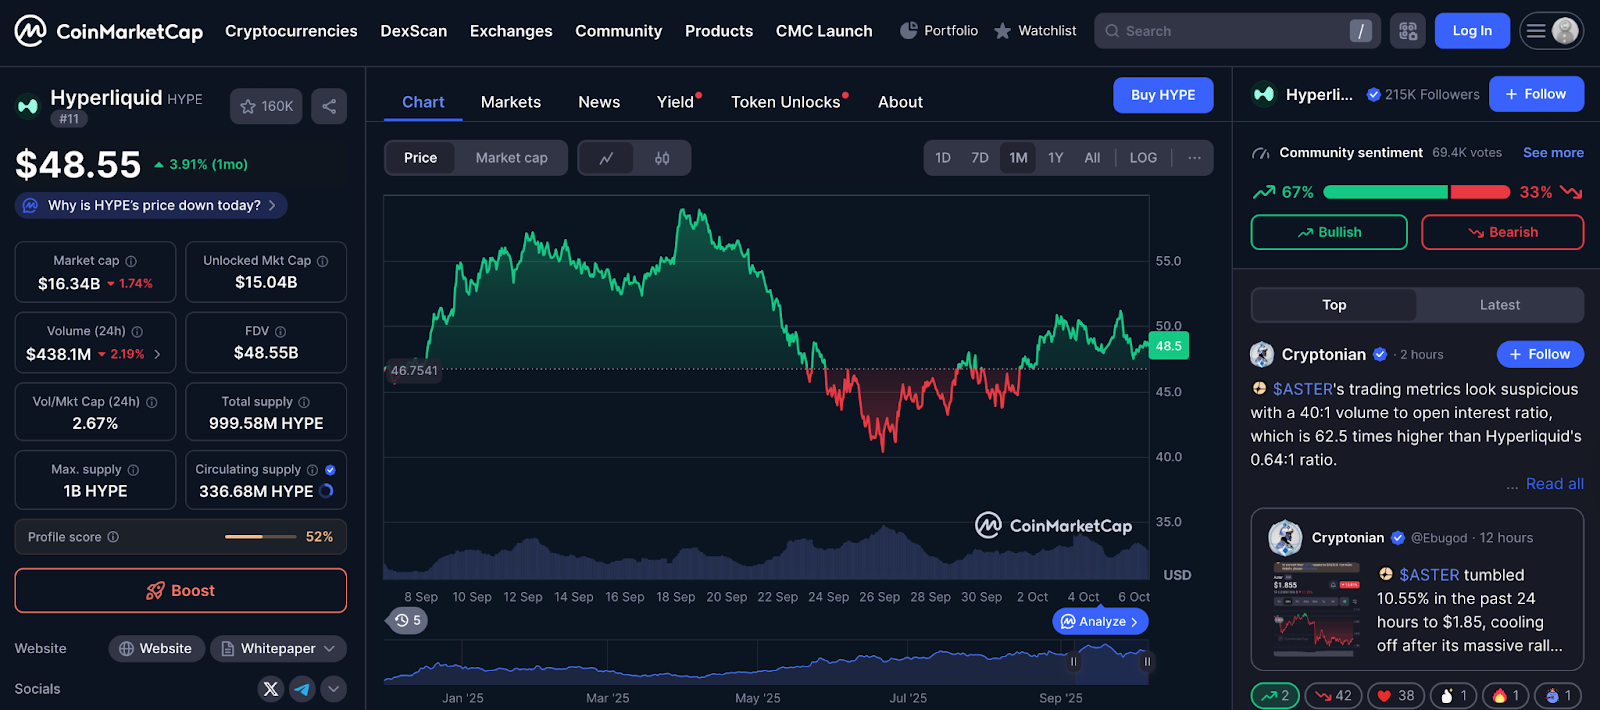This screenshot has height=710, width=1600.
Task: Open the Cryptocurrencies nav menu
Action: pos(291,31)
